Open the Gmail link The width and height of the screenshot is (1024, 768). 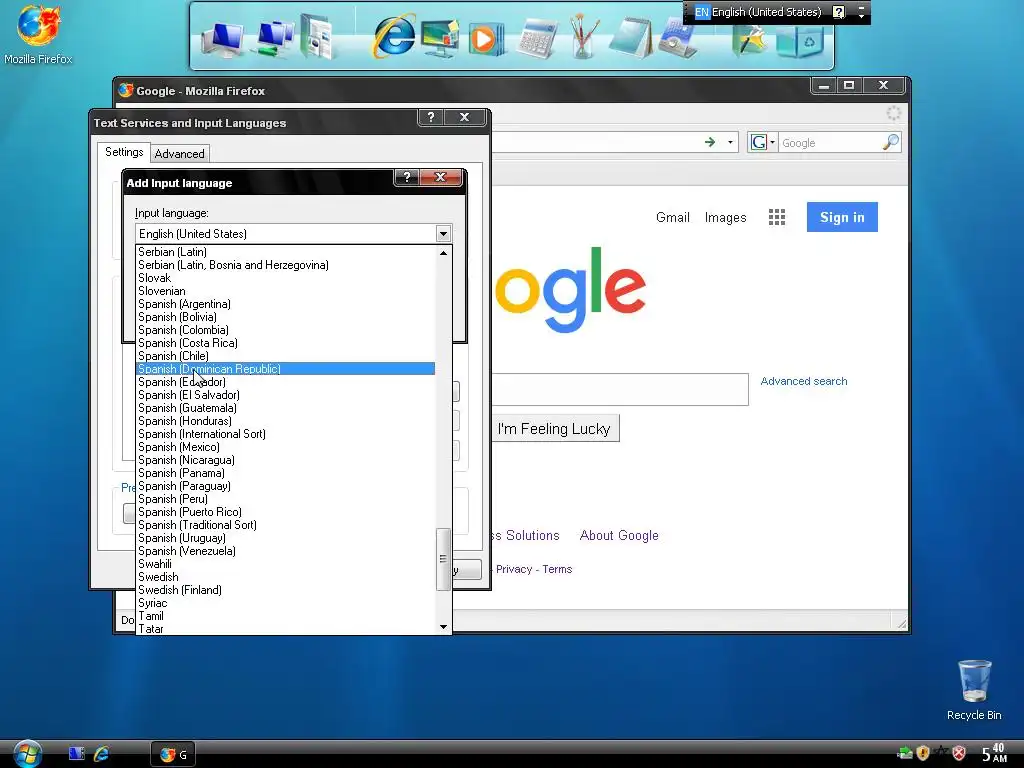pos(673,217)
